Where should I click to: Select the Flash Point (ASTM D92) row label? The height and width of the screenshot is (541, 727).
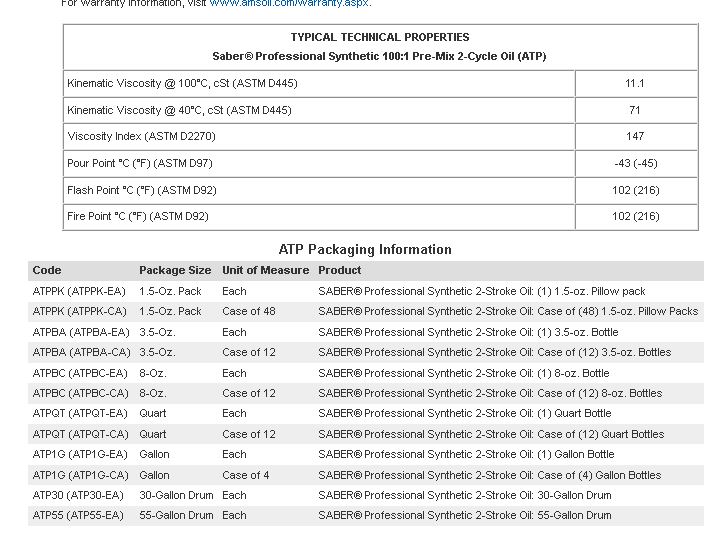click(142, 190)
